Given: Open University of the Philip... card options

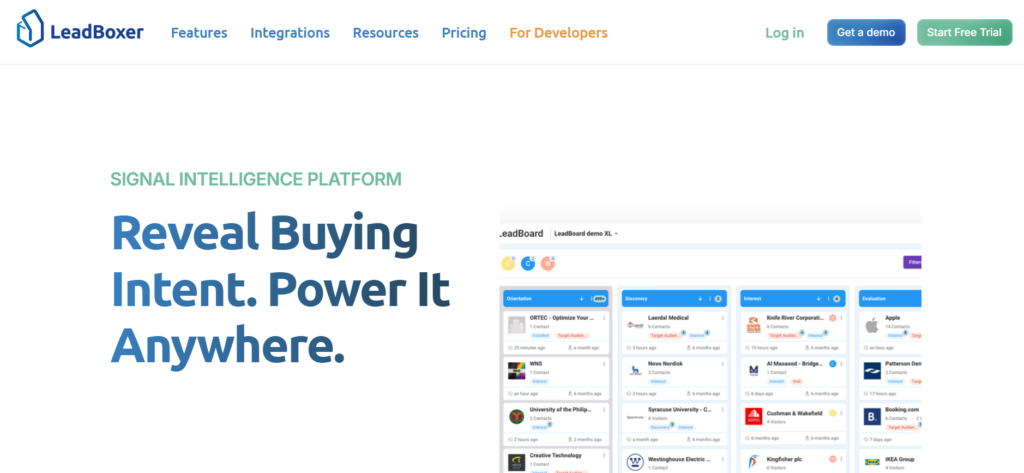Looking at the screenshot, I should pyautogui.click(x=604, y=410).
